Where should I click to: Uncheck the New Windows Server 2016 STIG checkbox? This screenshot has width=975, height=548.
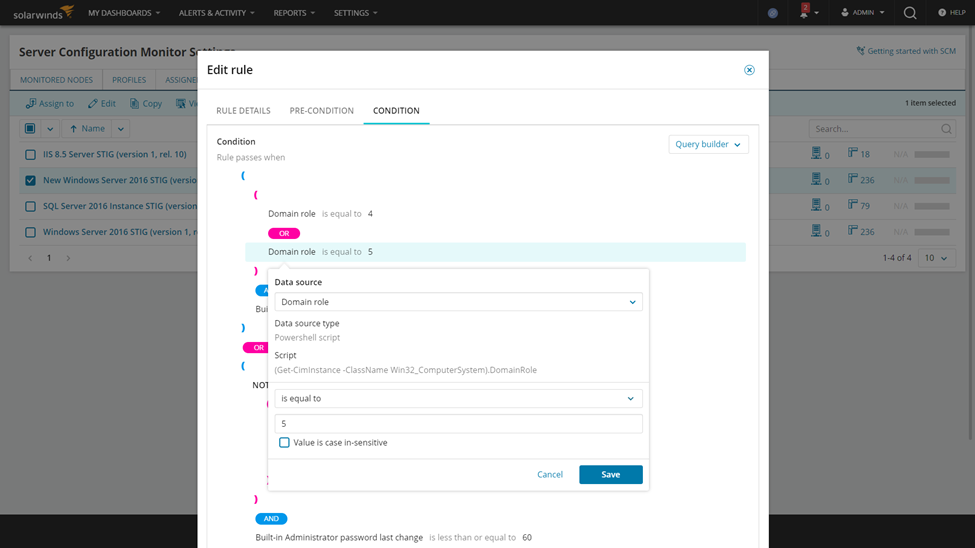click(30, 180)
